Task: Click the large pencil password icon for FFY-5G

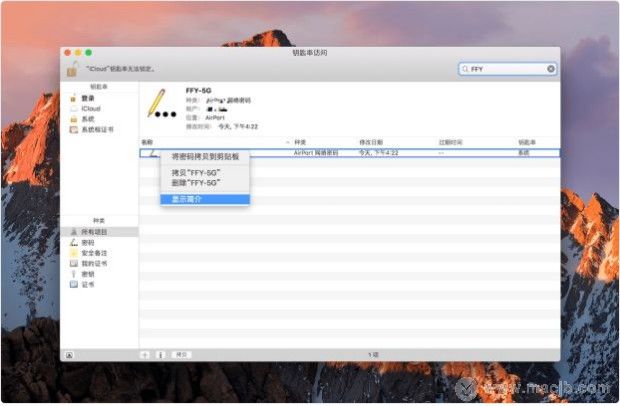Action: [x=161, y=104]
